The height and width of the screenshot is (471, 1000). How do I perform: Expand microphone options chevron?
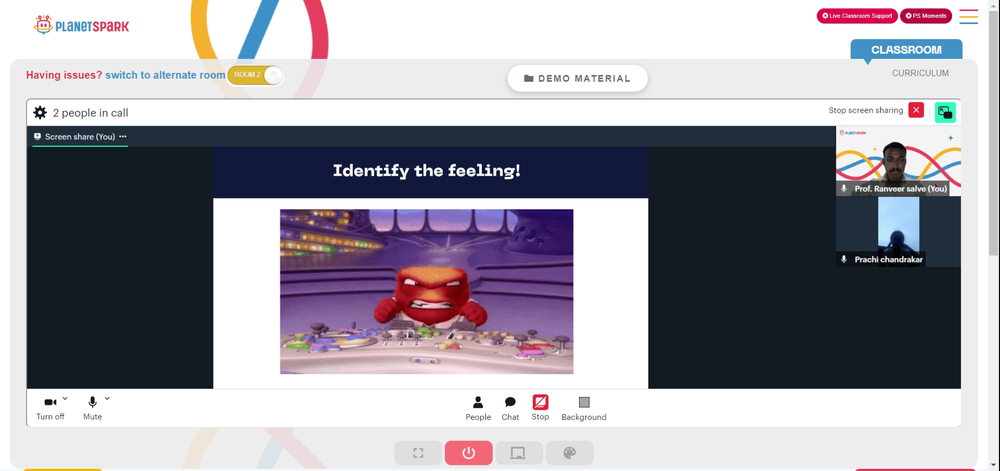coord(107,398)
